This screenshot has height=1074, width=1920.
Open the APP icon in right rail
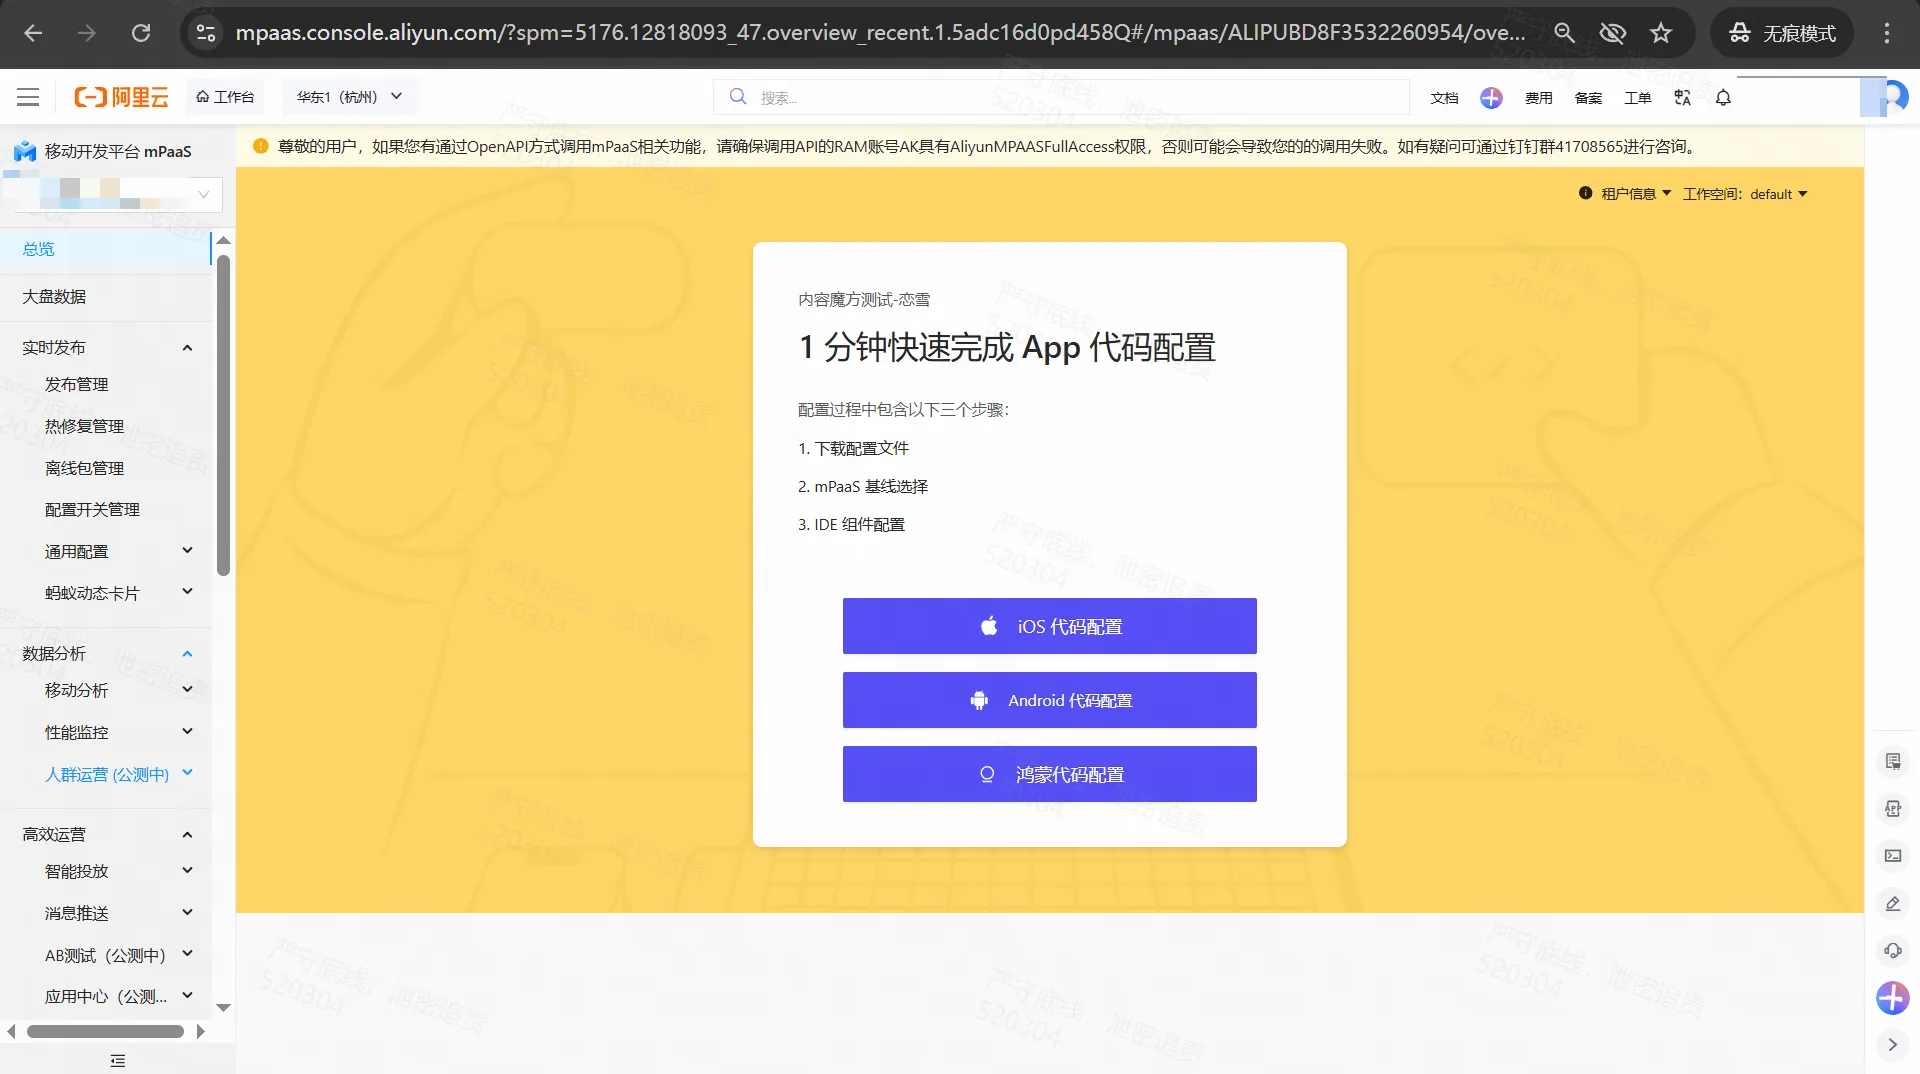[1893, 808]
